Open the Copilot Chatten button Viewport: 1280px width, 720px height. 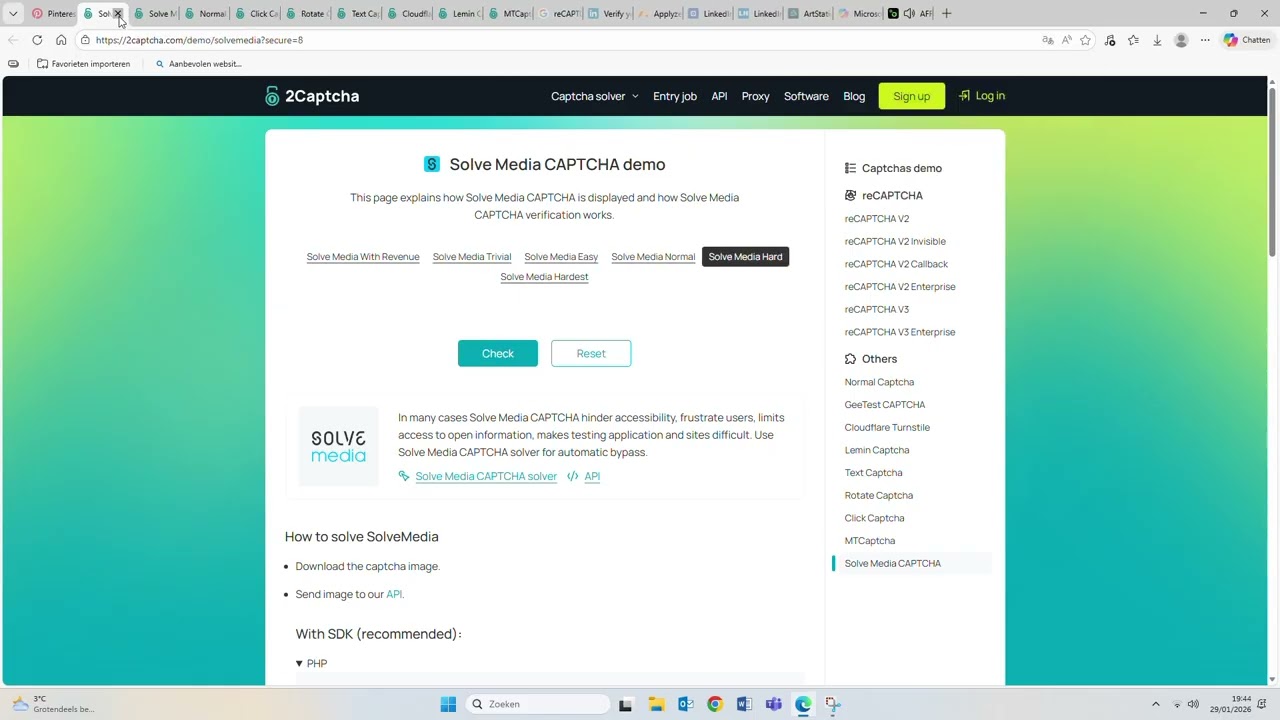click(x=1247, y=40)
